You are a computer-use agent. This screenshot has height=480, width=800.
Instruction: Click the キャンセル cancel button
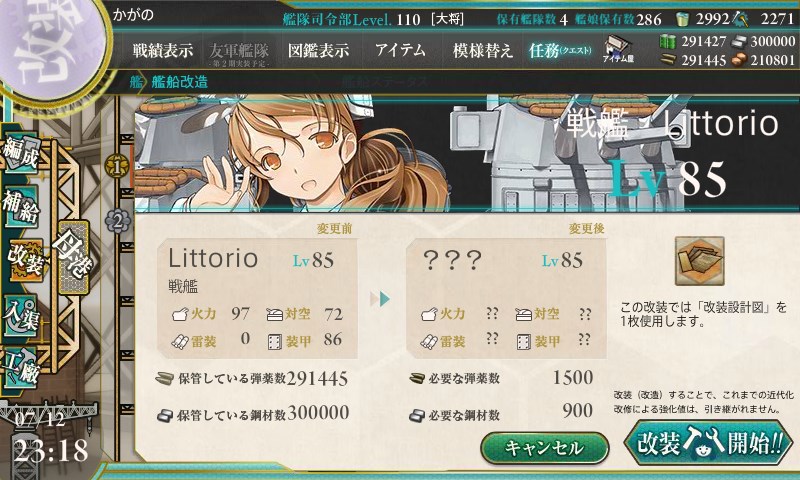point(544,448)
